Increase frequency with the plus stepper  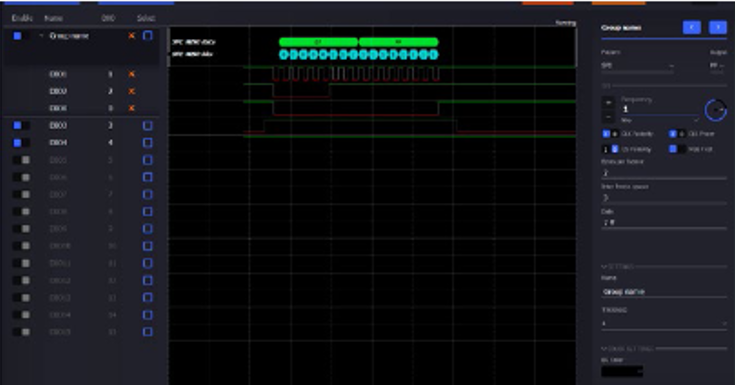[x=608, y=103]
